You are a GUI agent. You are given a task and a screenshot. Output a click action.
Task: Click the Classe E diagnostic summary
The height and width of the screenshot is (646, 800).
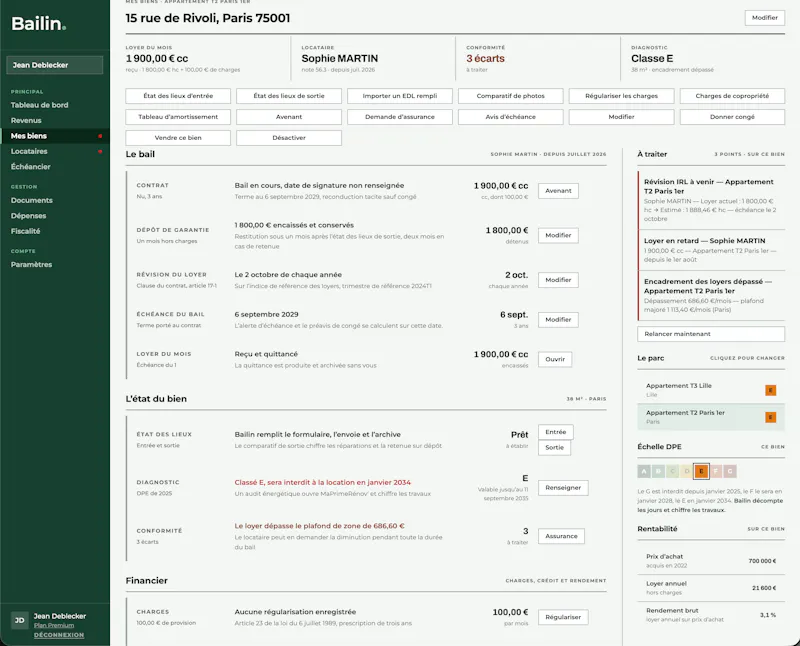(x=652, y=59)
